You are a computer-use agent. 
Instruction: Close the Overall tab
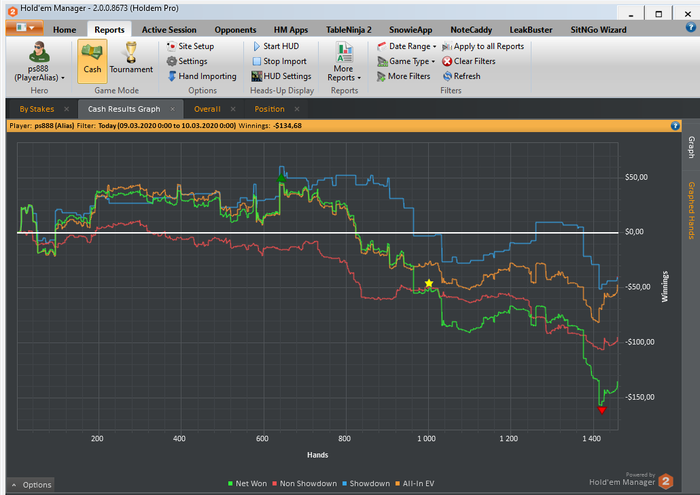[233, 109]
